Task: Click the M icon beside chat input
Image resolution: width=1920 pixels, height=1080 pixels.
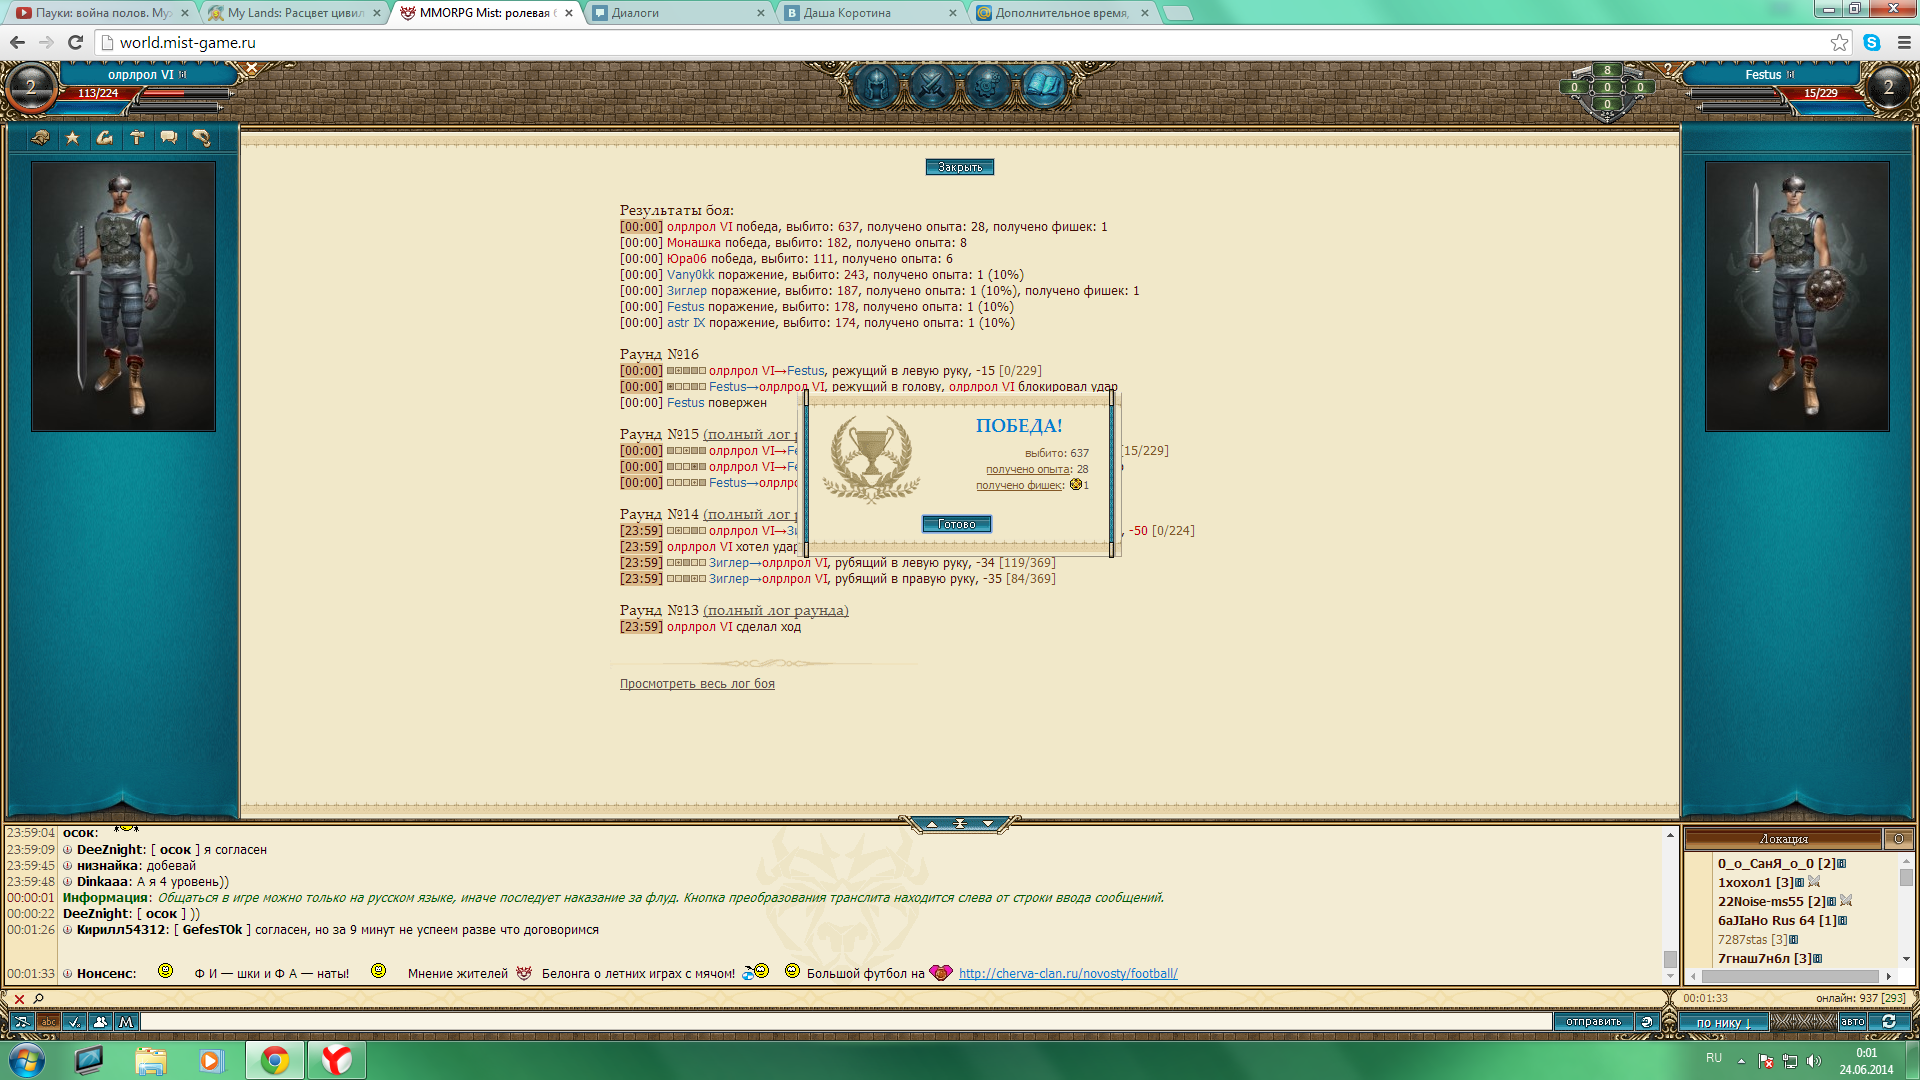Action: tap(126, 1022)
